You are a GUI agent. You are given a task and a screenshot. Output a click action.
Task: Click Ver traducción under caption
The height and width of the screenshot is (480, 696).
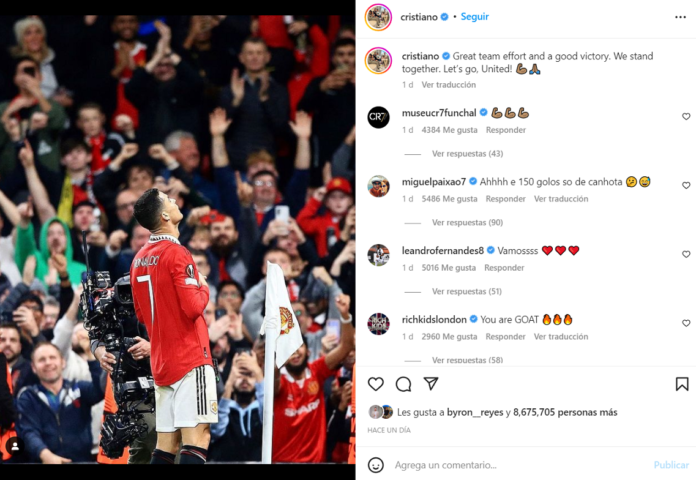tap(448, 85)
